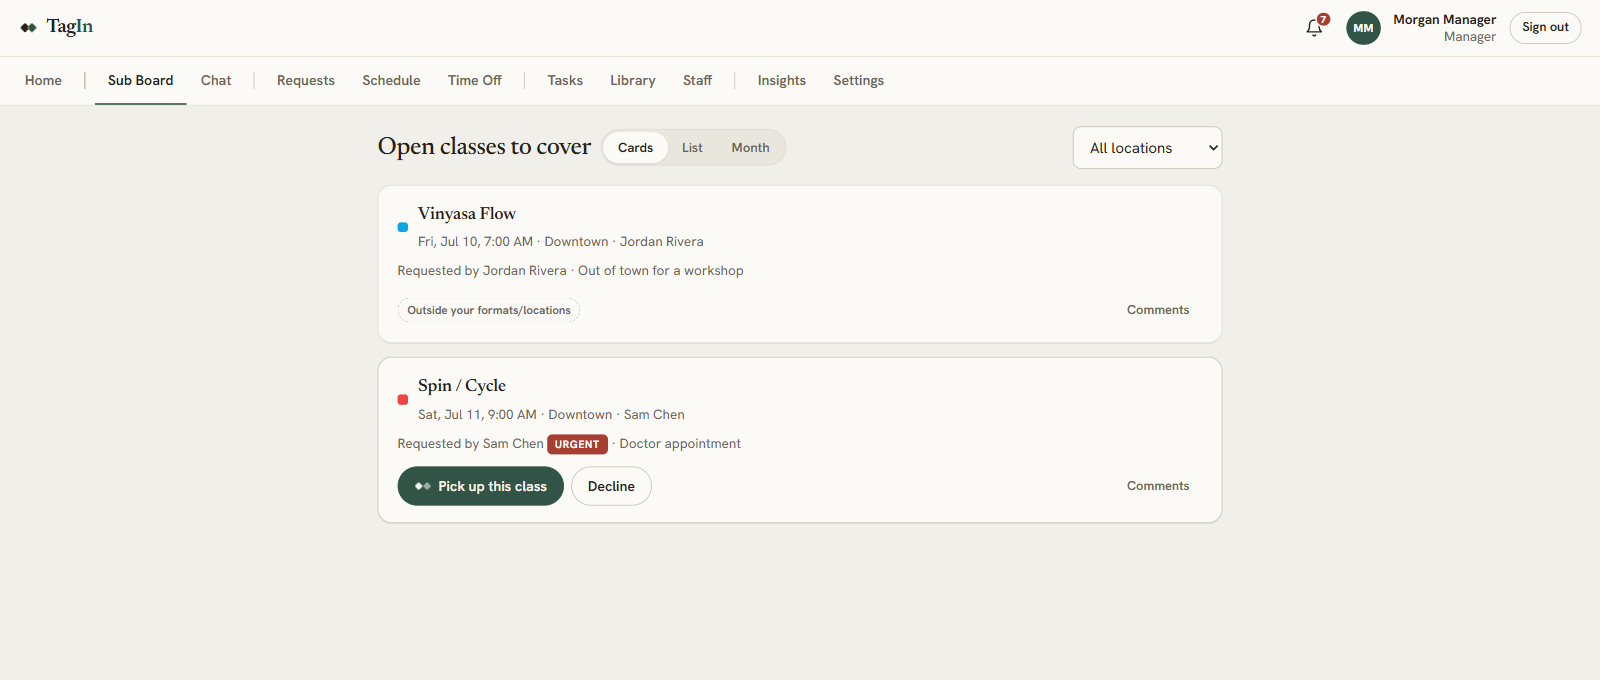Click the Spin / Cycle class title
The width and height of the screenshot is (1600, 680).
tap(462, 385)
